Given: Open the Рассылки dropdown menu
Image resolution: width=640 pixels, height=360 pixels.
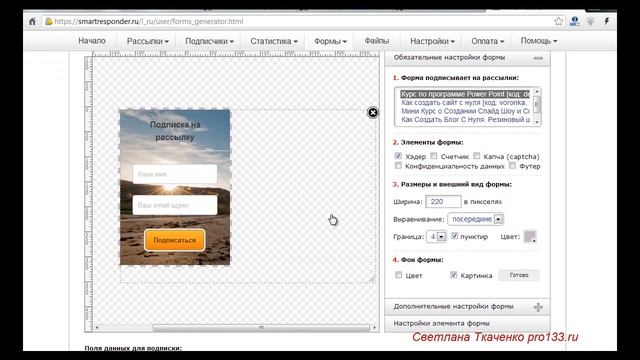Looking at the screenshot, I should [147, 41].
